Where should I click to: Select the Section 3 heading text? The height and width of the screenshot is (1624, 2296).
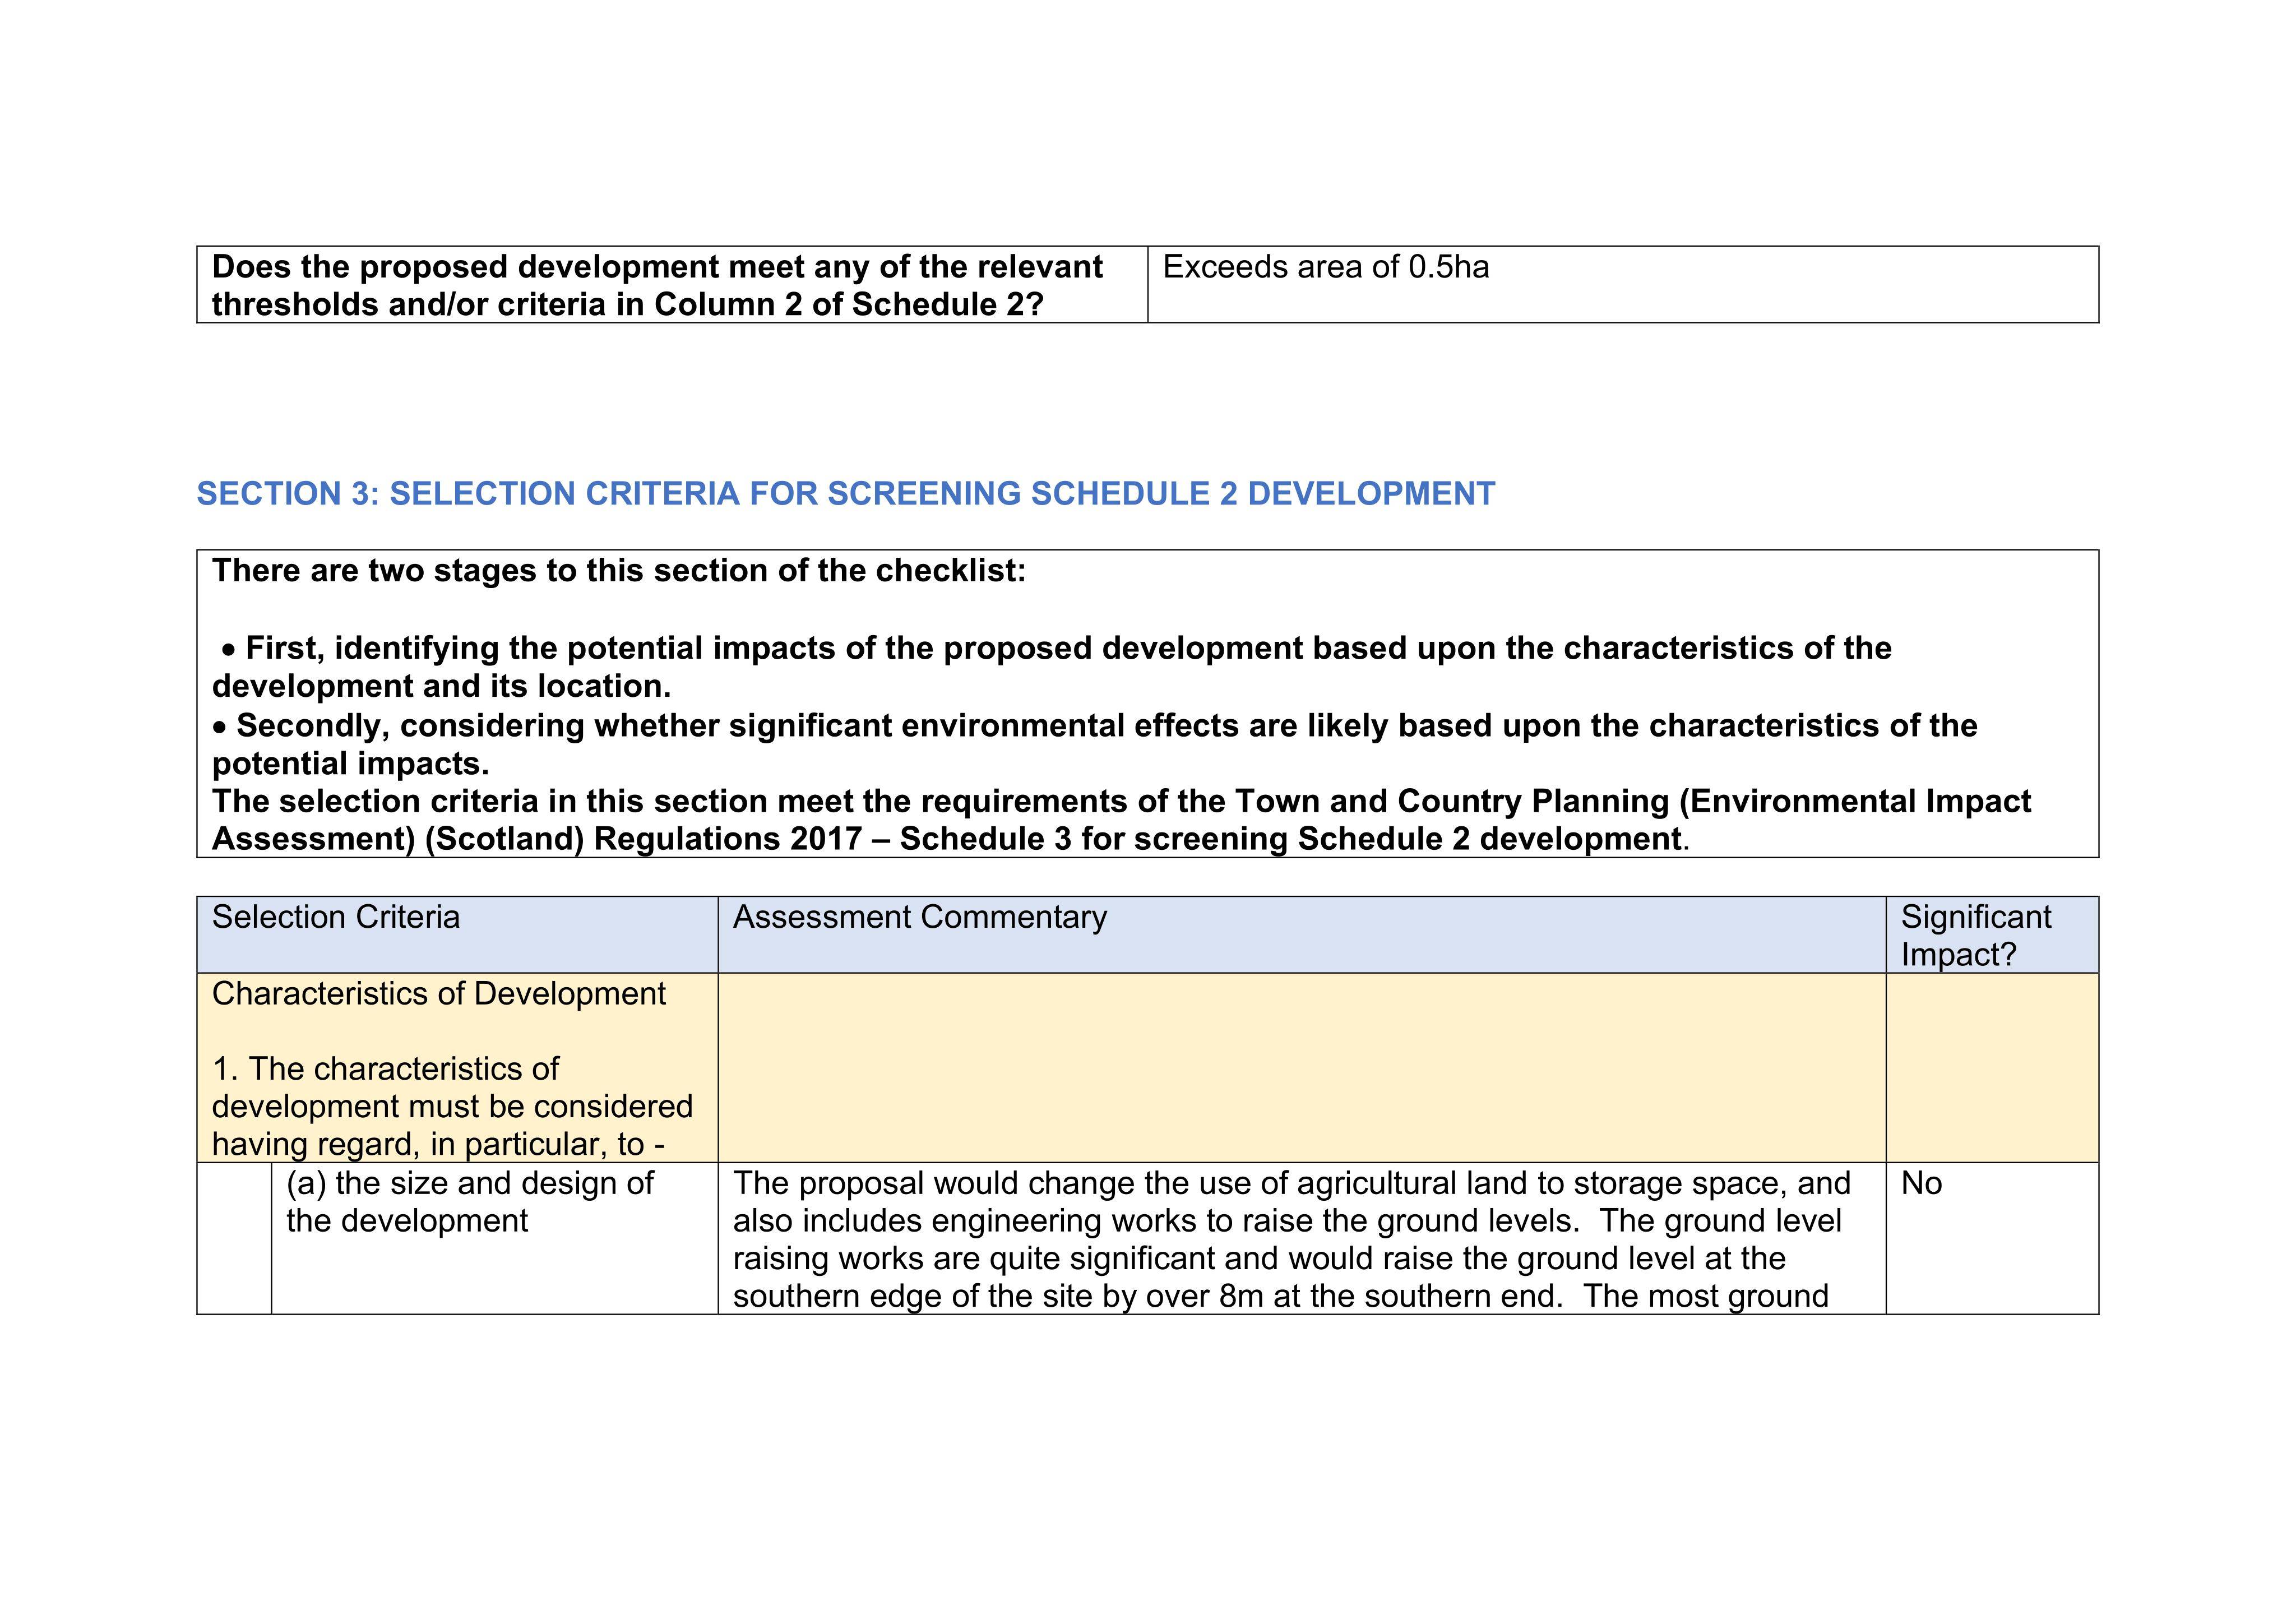[846, 494]
